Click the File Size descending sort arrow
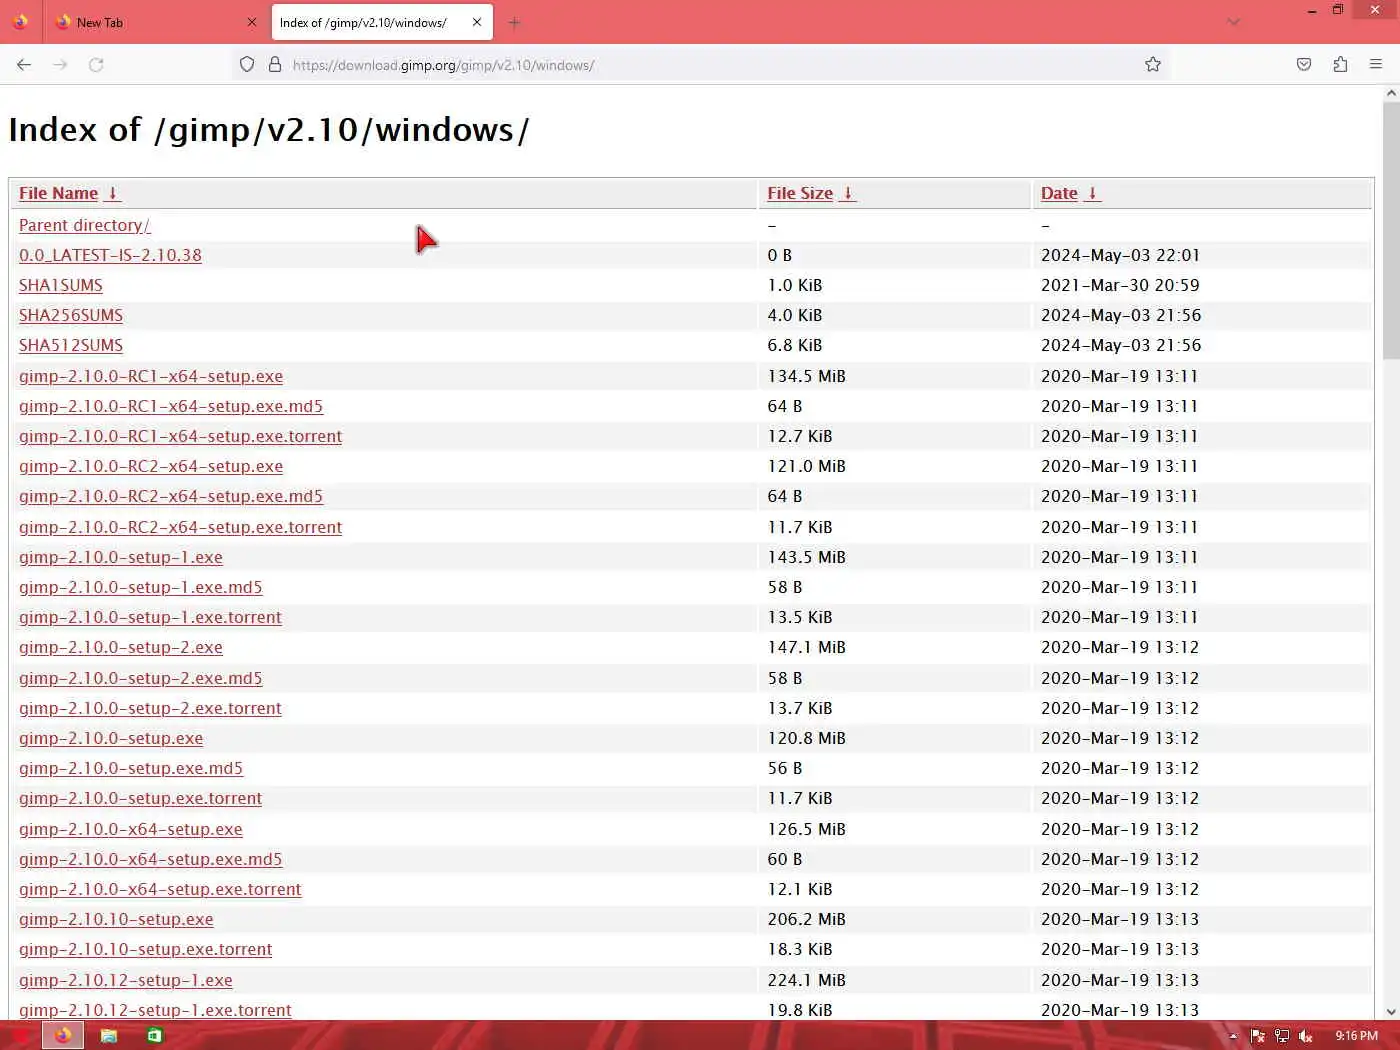 coord(848,193)
